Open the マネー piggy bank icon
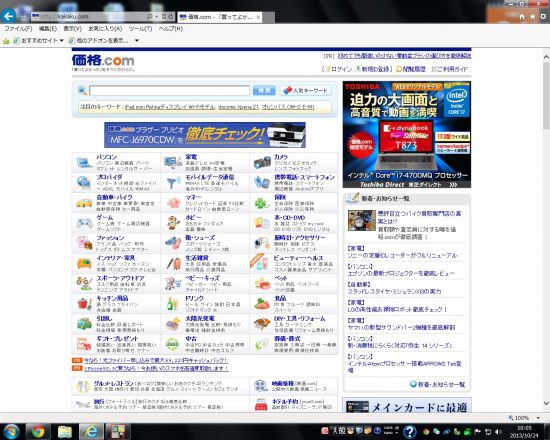Viewport: 550px width, 440px height. coord(173,203)
